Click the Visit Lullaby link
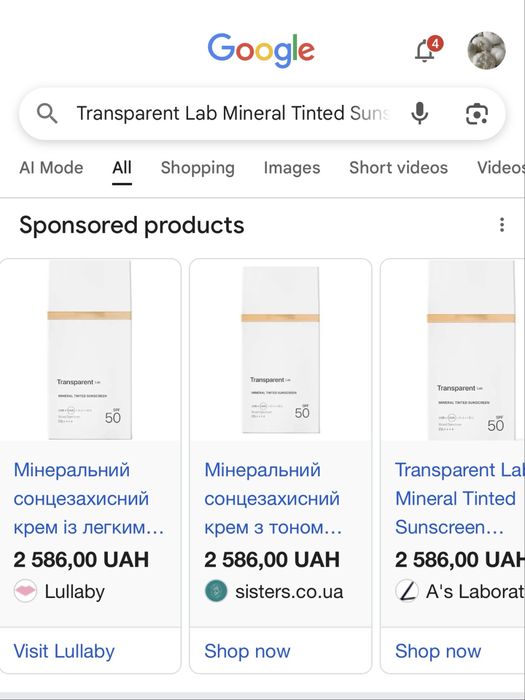The width and height of the screenshot is (525, 700). pyautogui.click(x=64, y=651)
